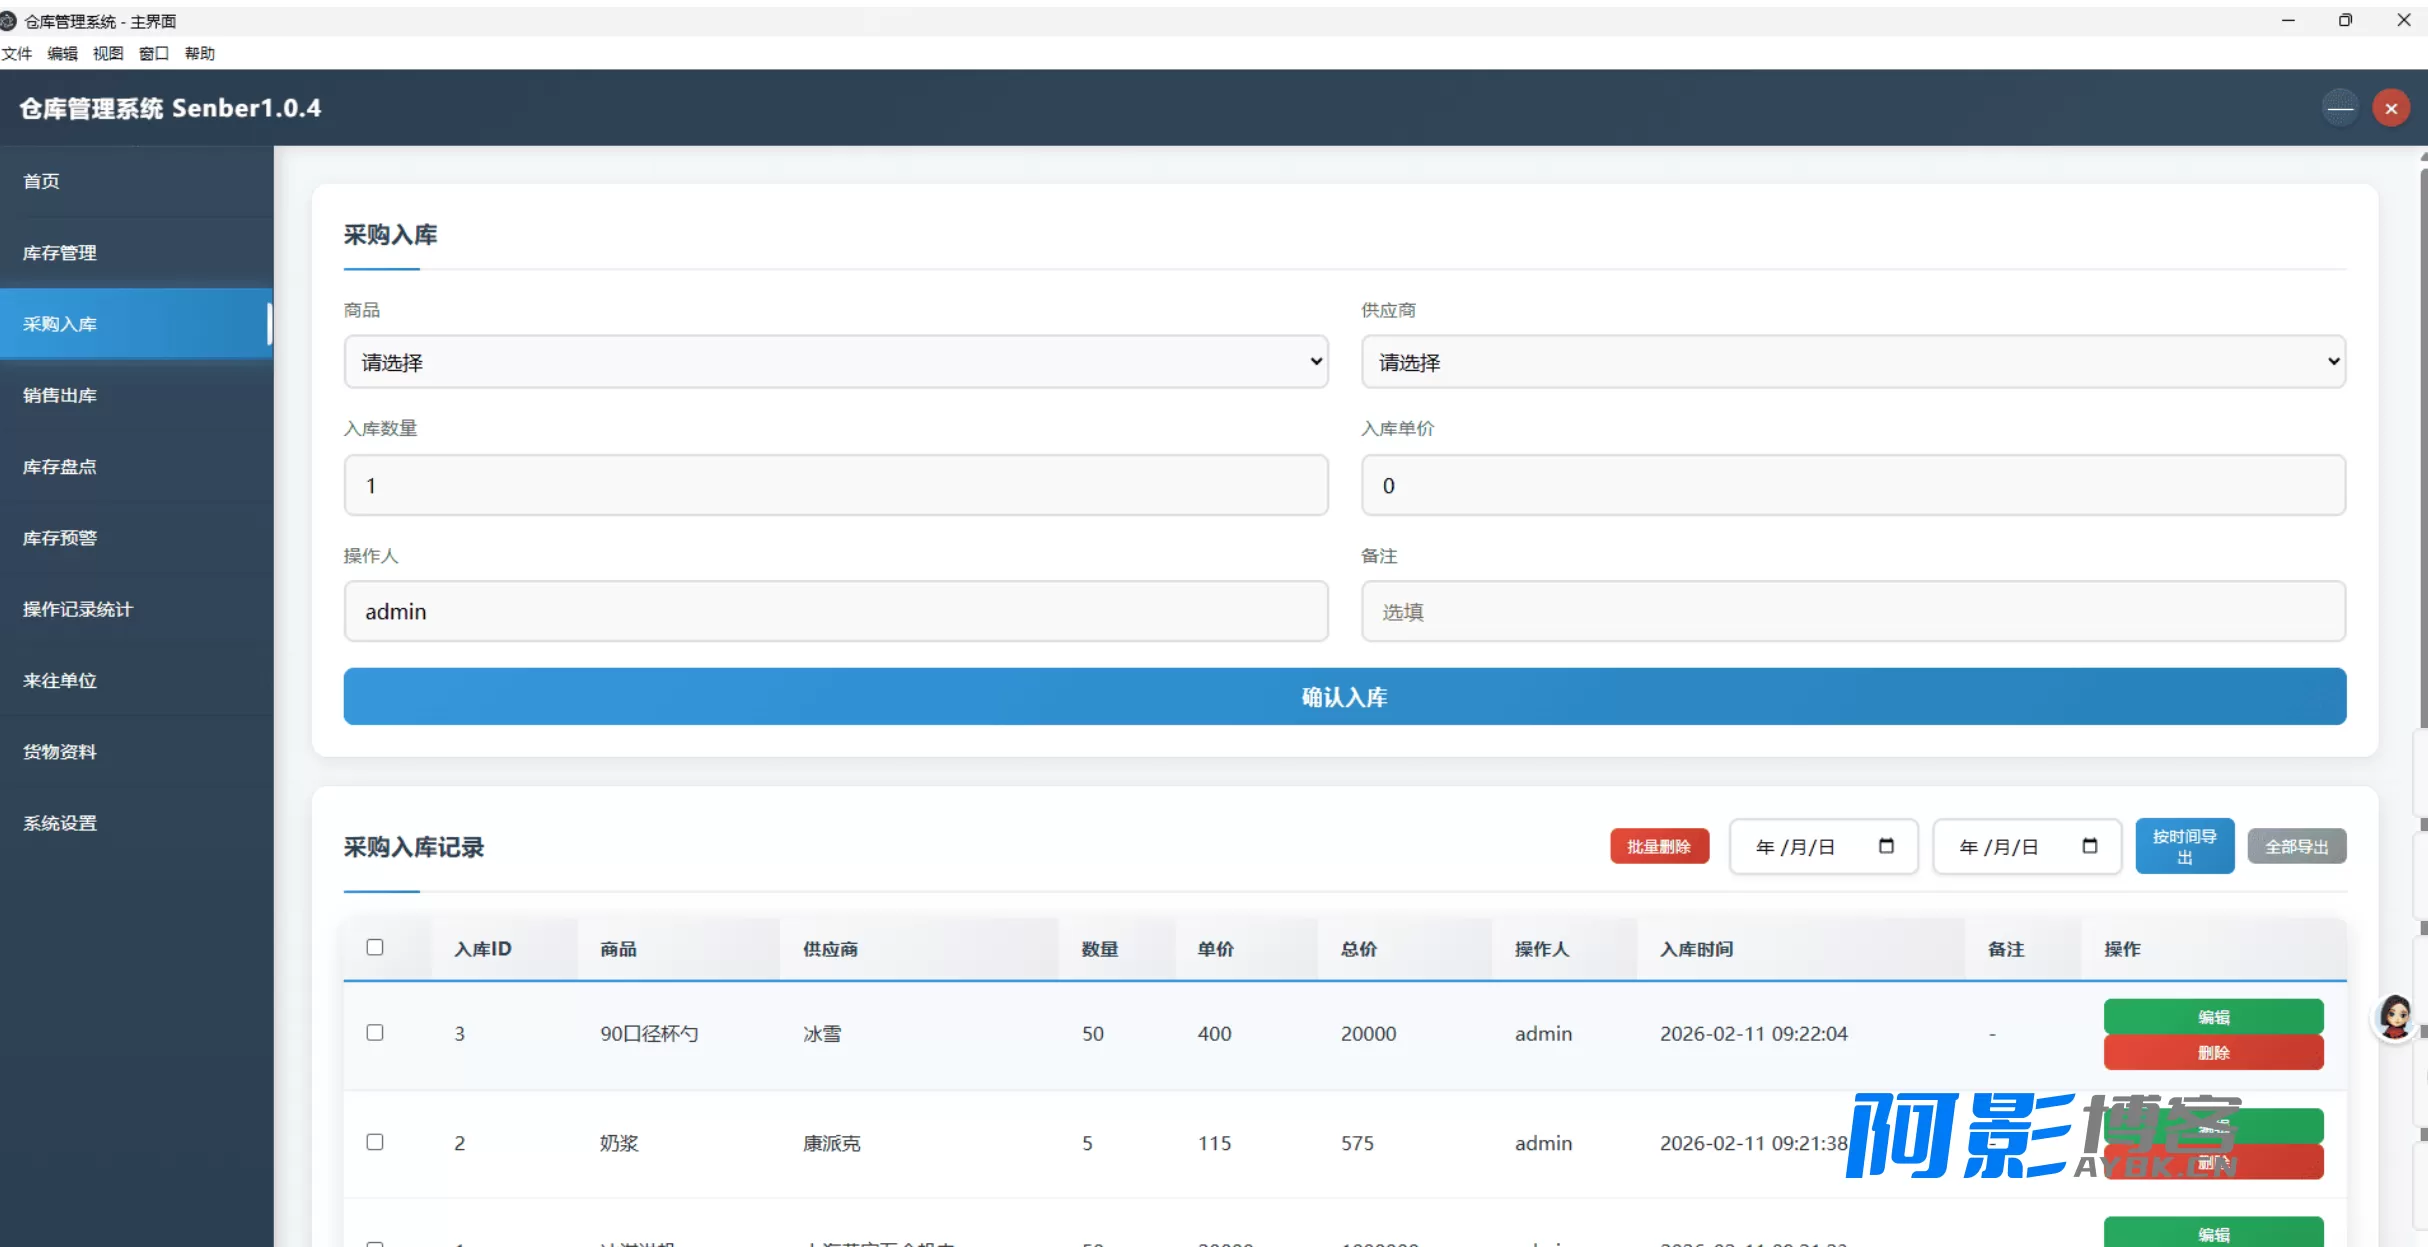The height and width of the screenshot is (1247, 2428).
Task: Click the red round close button in header
Action: pos(2391,108)
